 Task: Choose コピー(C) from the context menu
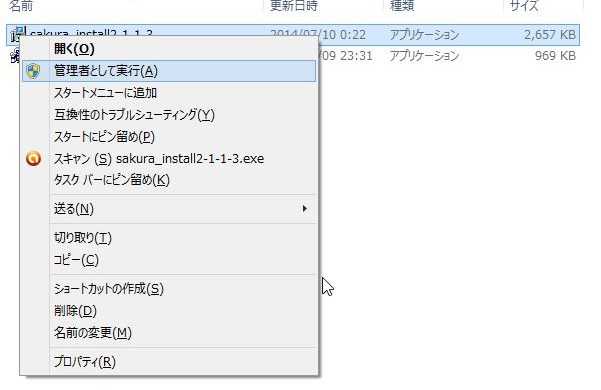tap(169, 261)
